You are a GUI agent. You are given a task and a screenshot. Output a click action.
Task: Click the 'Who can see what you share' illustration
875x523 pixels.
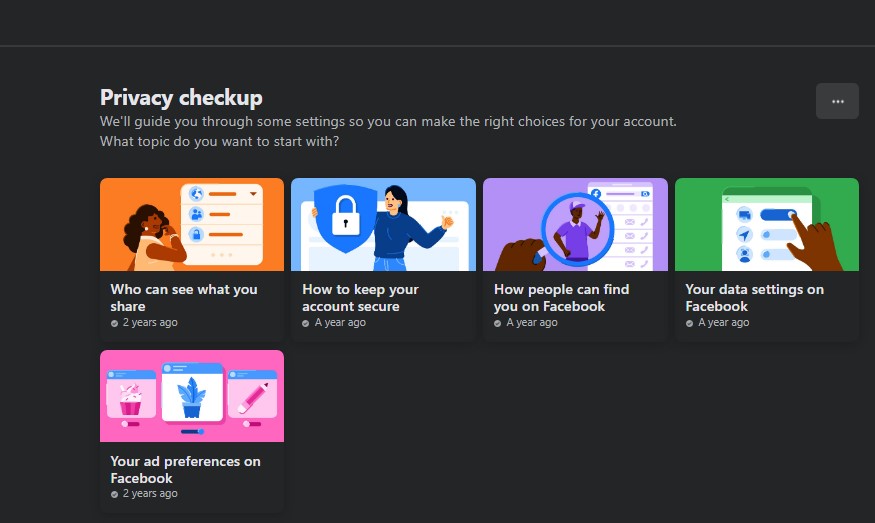pos(191,224)
